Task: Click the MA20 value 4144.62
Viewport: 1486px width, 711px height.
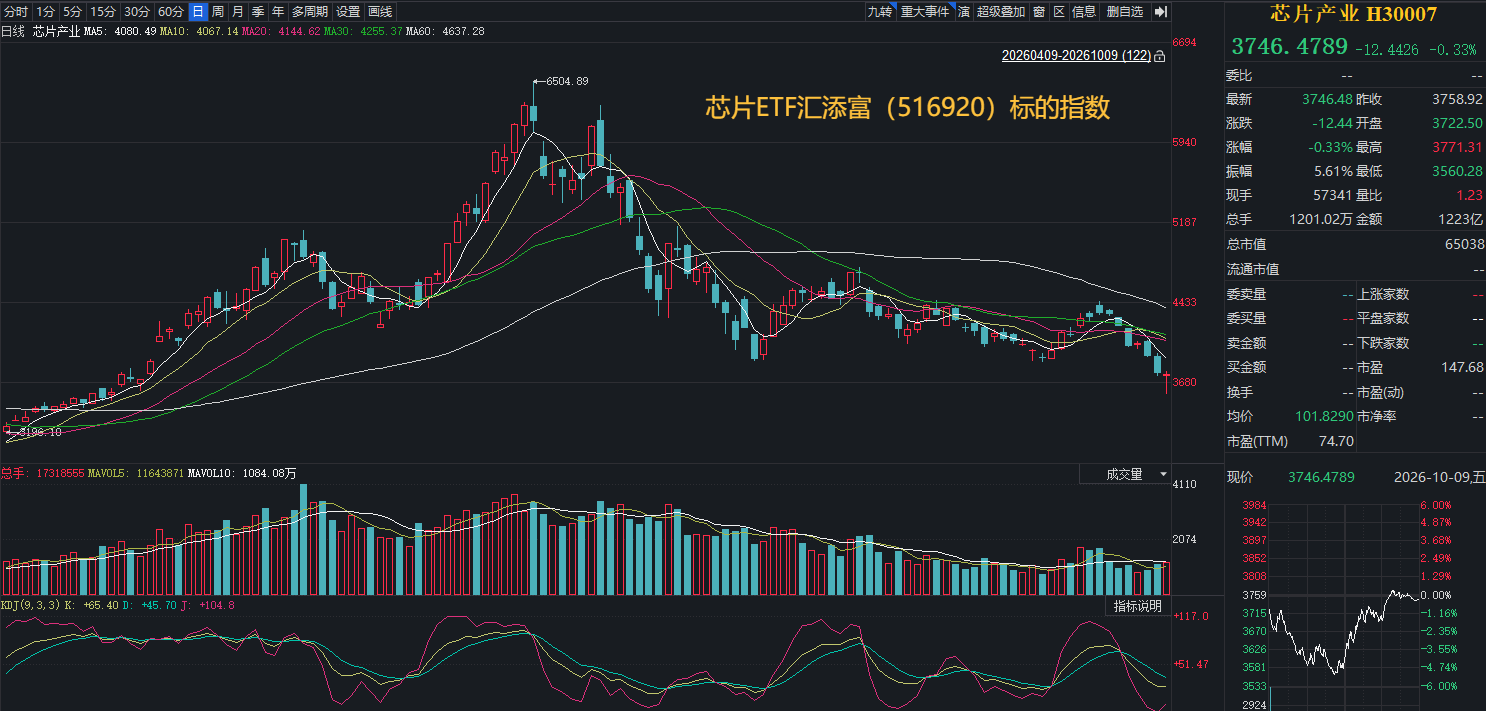Action: point(297,32)
